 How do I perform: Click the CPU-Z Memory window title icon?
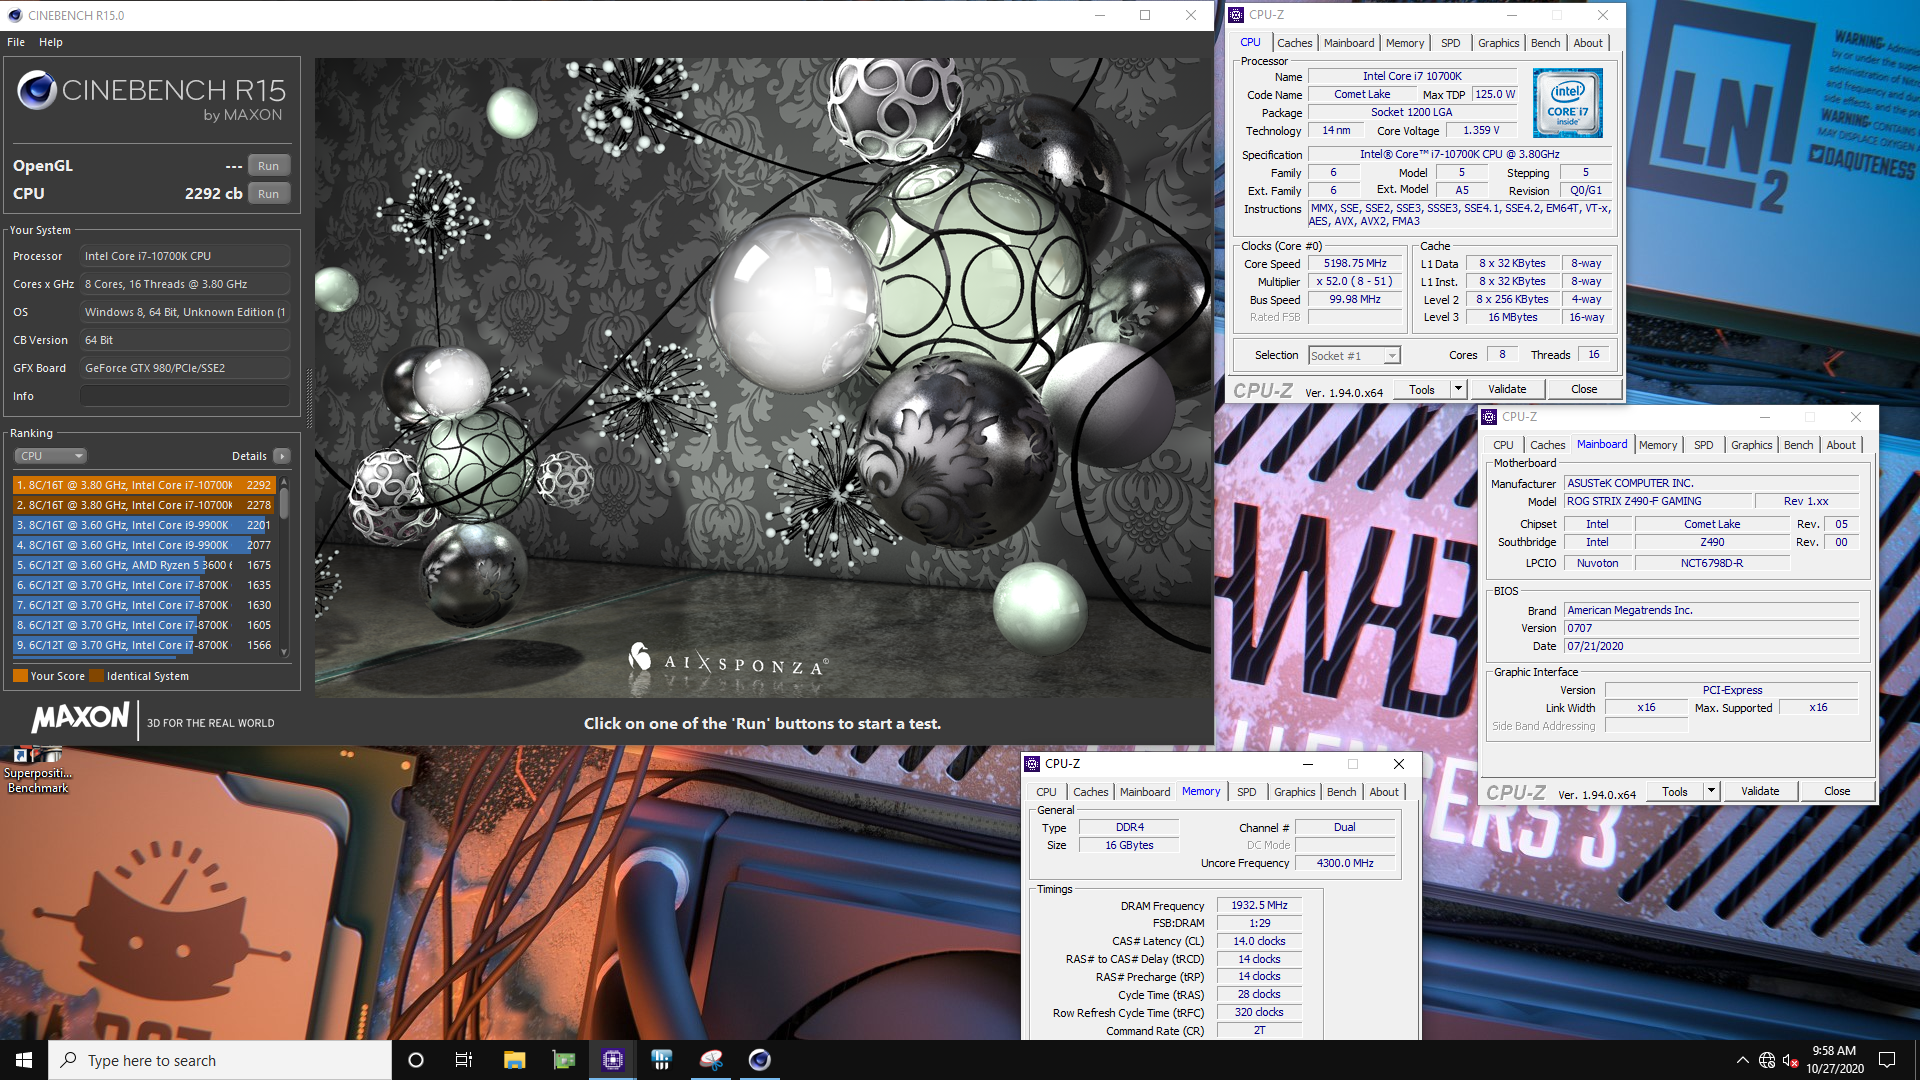click(x=1032, y=764)
